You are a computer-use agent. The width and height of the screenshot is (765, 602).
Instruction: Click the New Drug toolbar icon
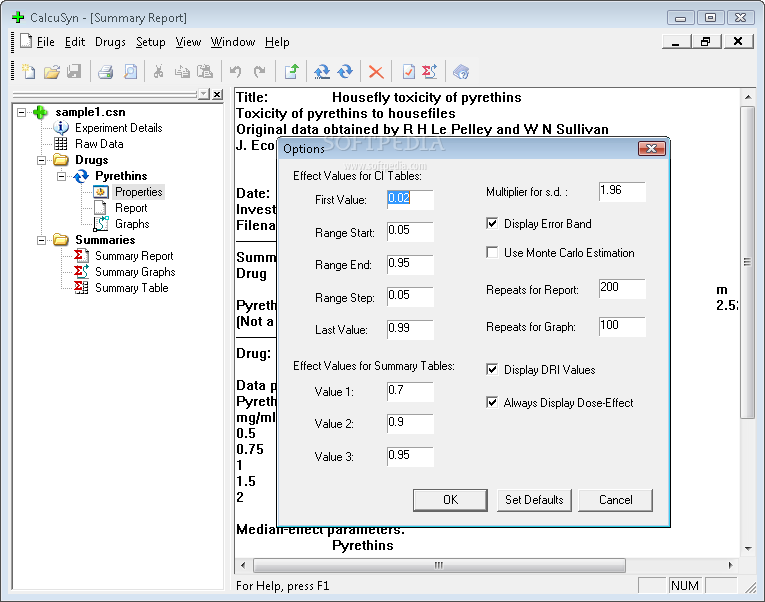[x=322, y=72]
